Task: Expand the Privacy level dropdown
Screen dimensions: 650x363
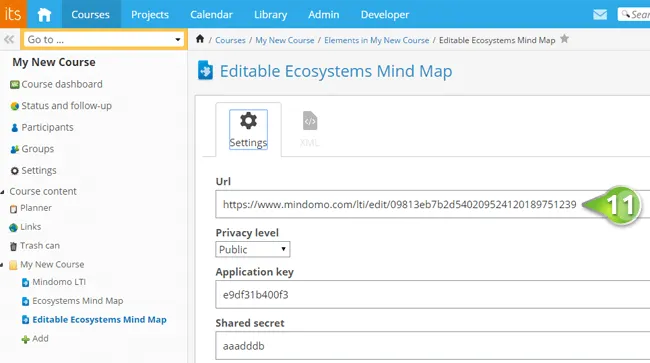Action: tap(252, 249)
